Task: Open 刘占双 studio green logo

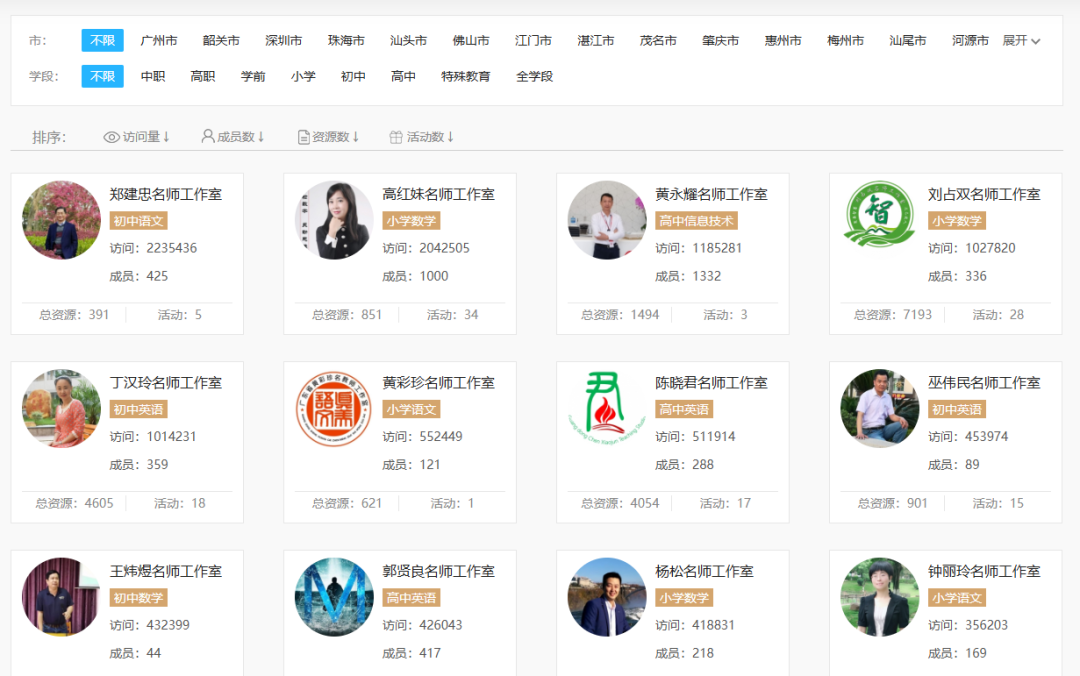Action: click(x=879, y=220)
